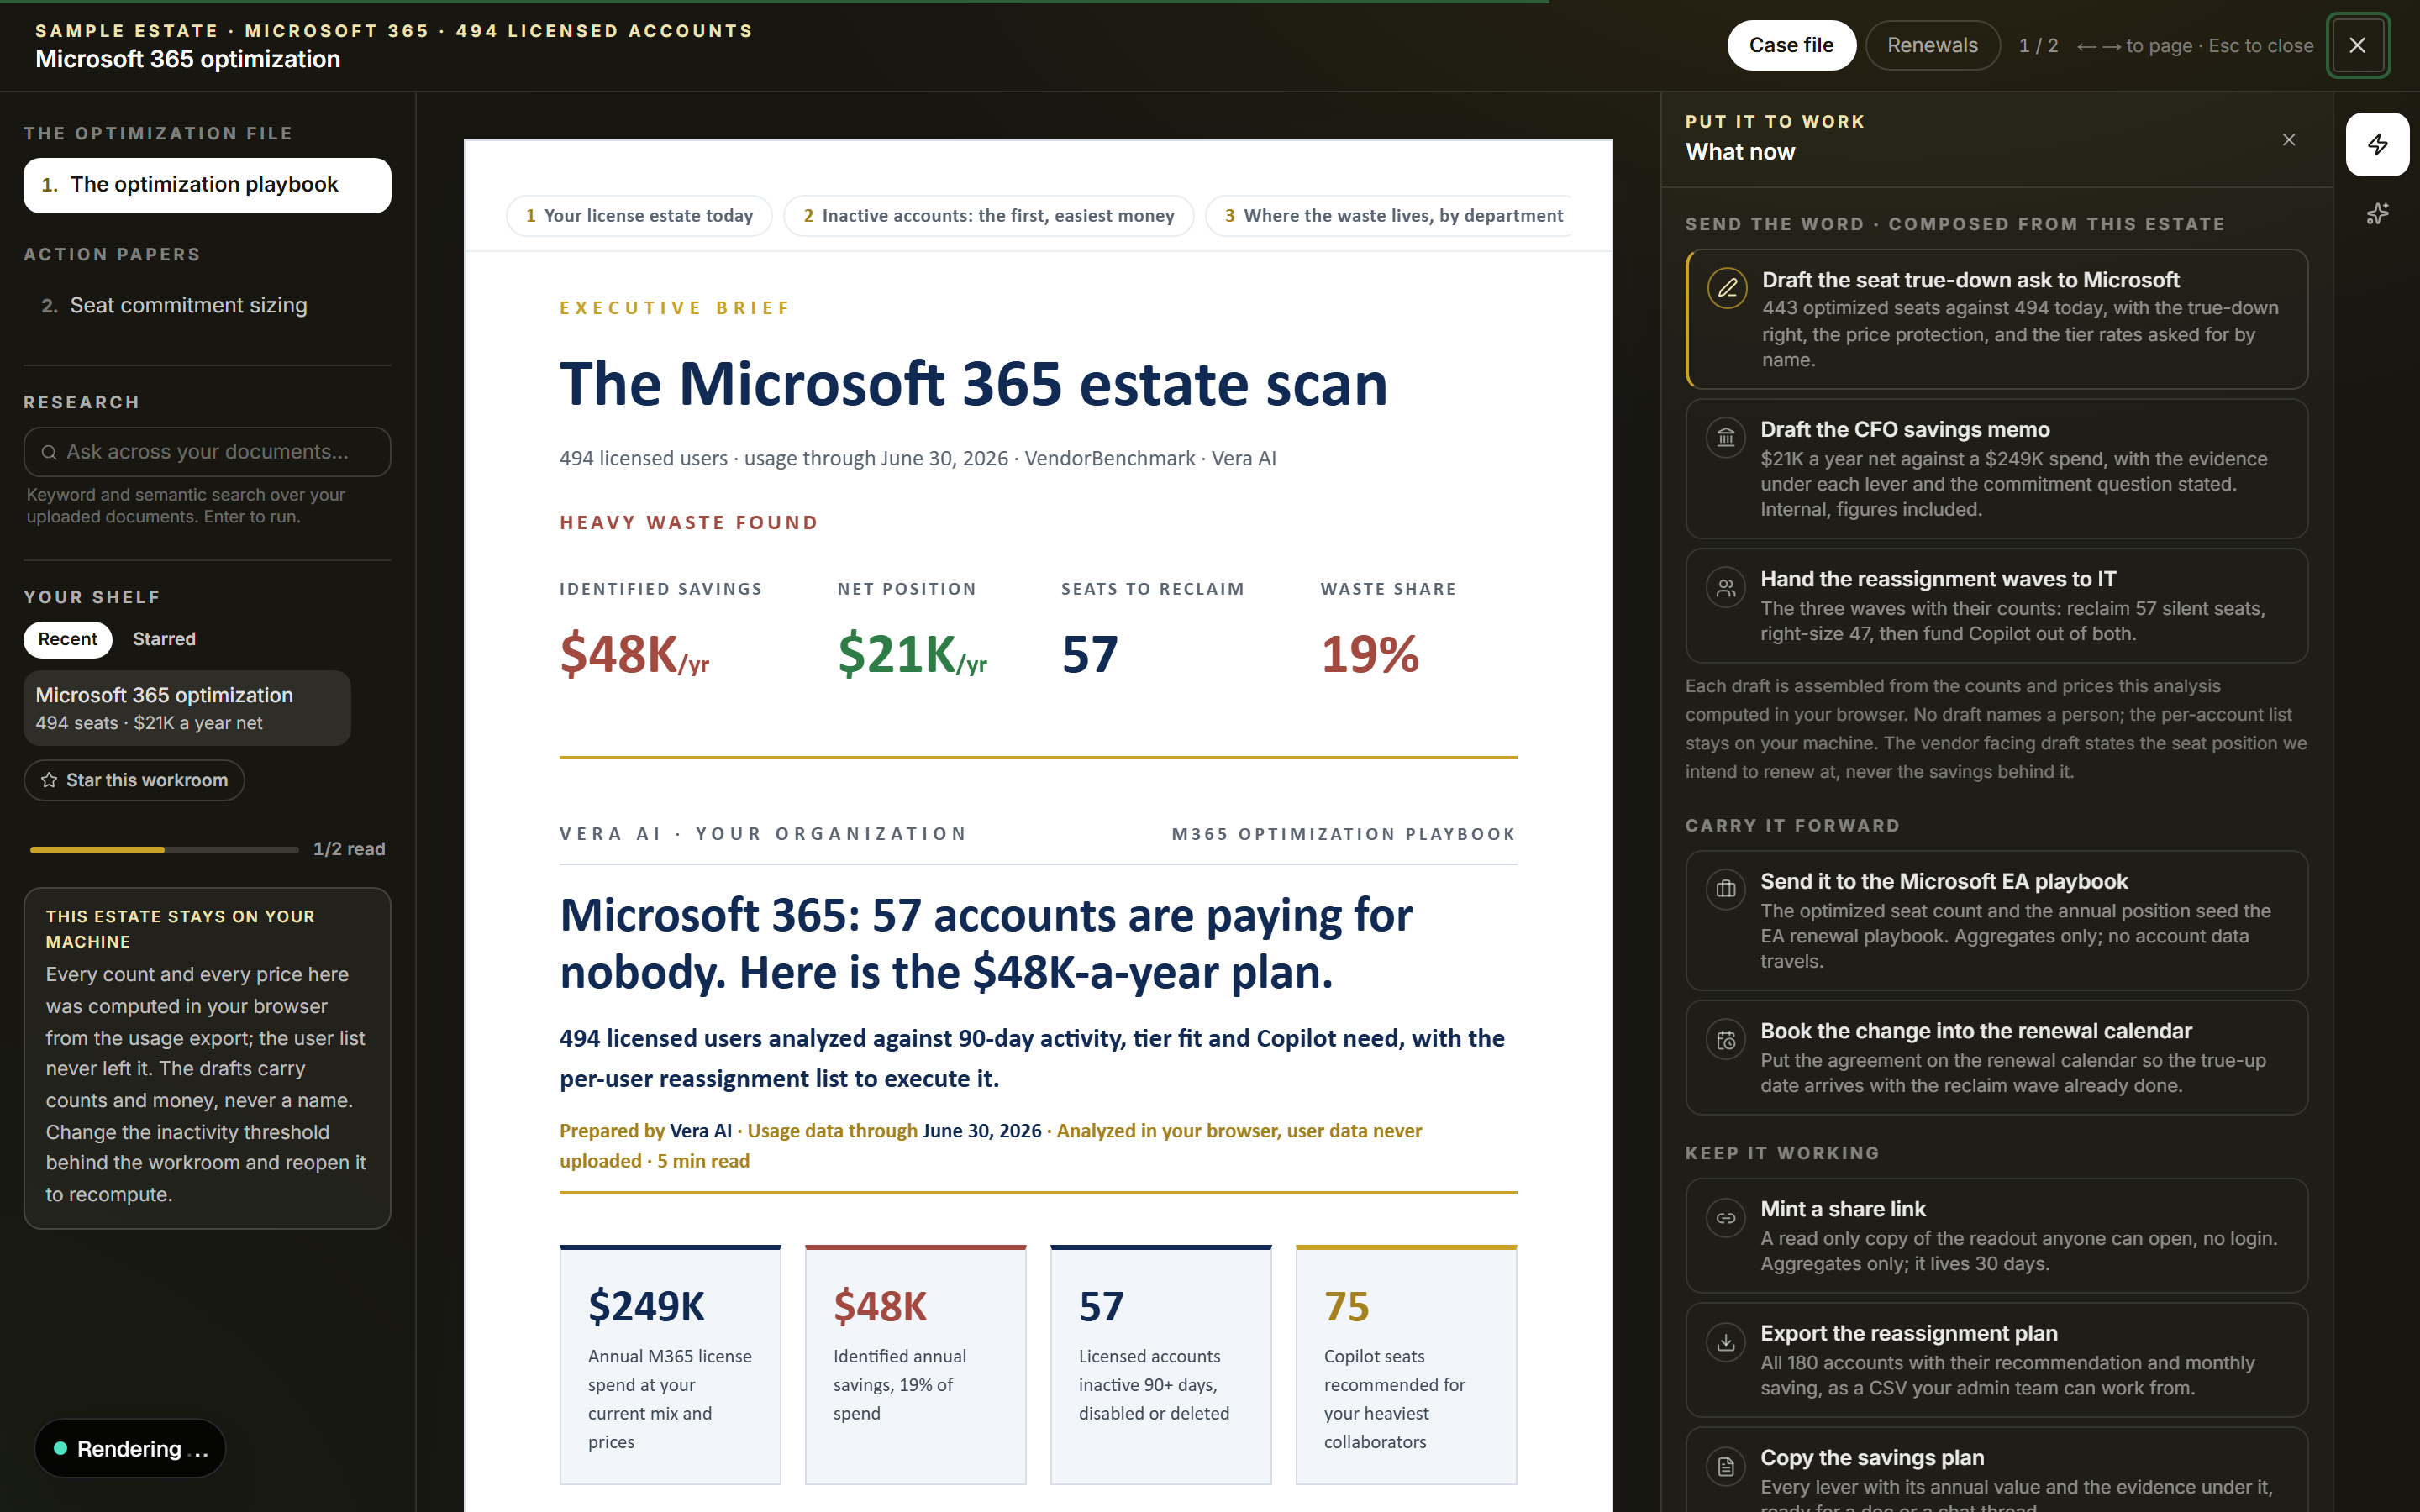
Task: Click the Copy the savings plan card
Action: coord(1997,1470)
